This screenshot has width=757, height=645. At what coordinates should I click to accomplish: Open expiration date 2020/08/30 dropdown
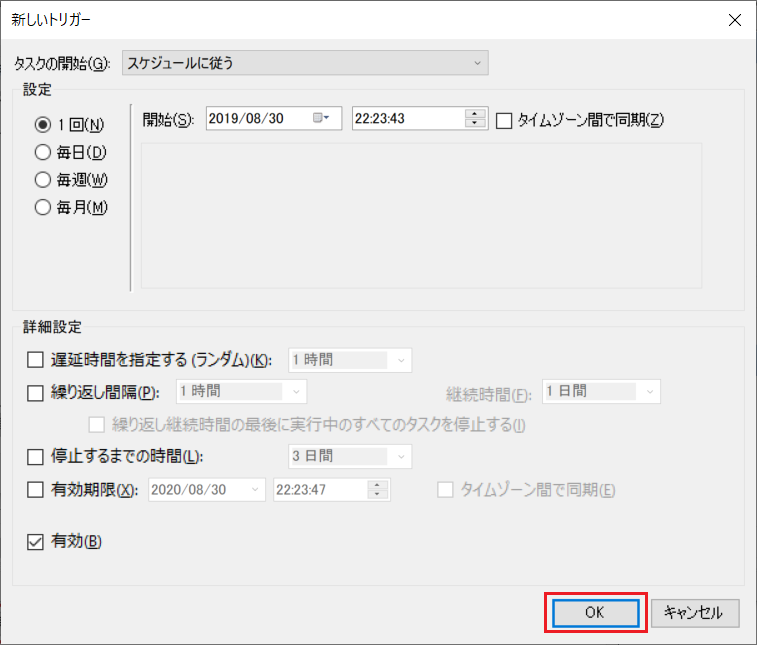(207, 490)
